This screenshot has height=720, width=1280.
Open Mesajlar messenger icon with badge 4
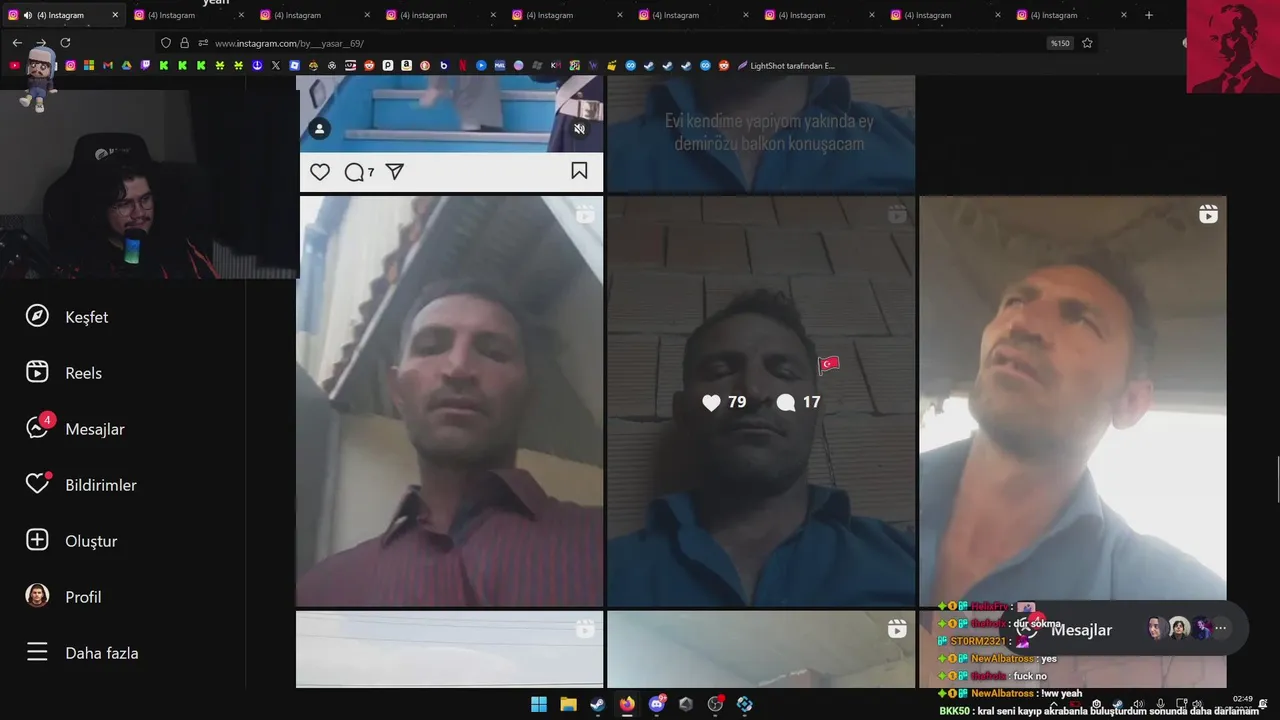click(x=37, y=428)
